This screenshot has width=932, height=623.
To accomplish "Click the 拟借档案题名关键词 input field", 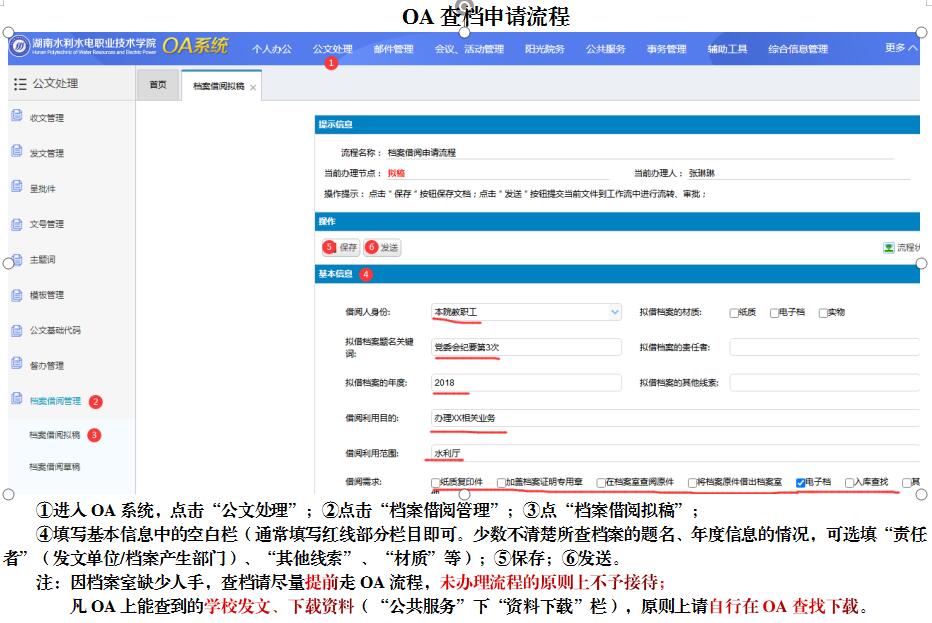I will [x=526, y=347].
